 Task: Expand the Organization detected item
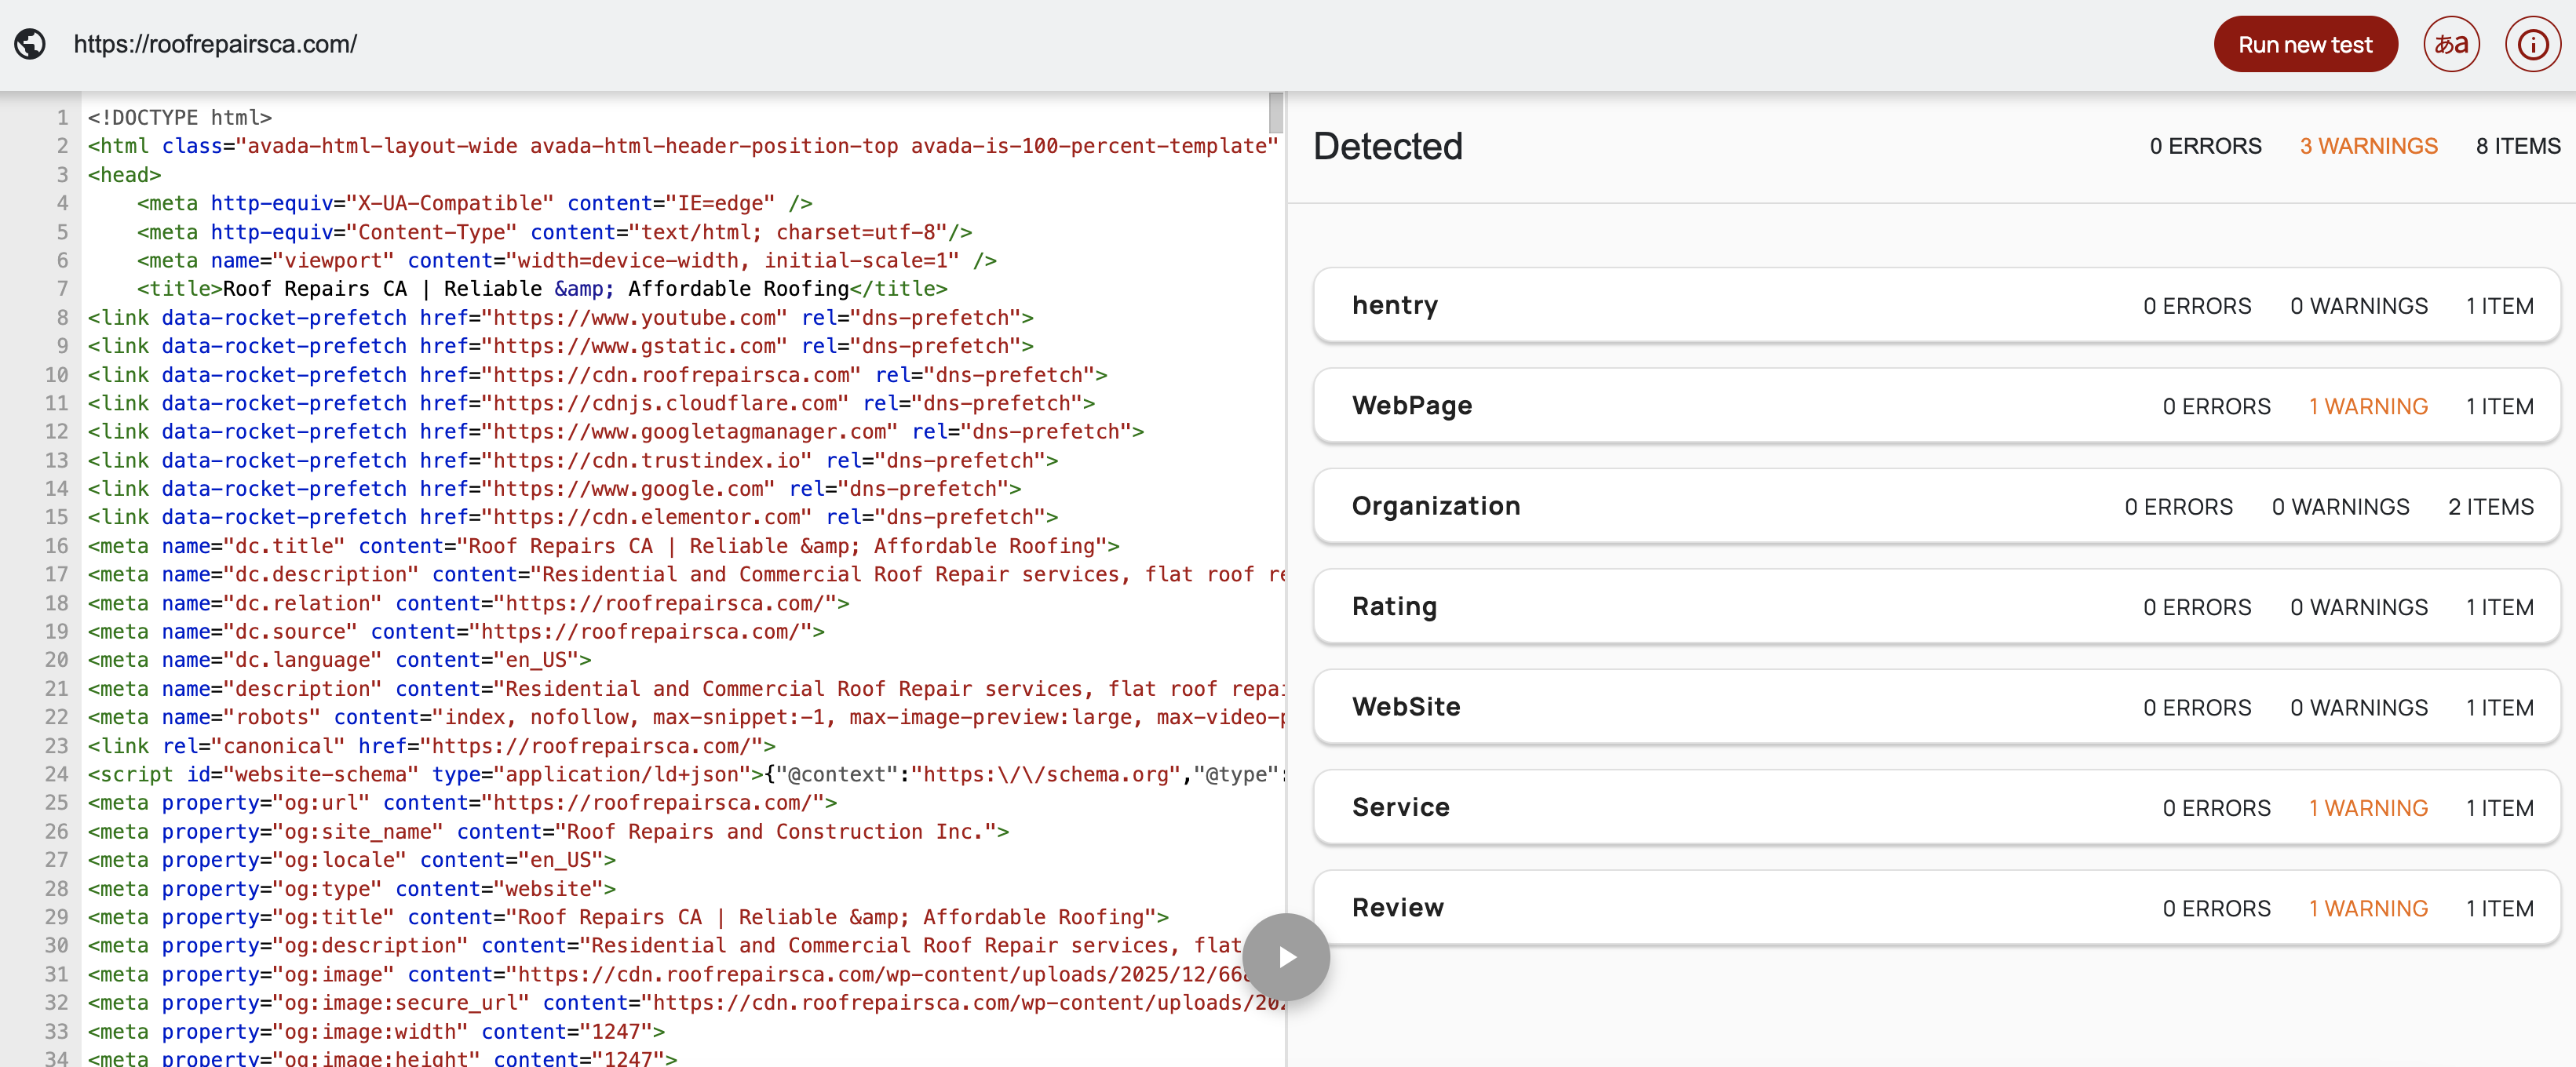pyautogui.click(x=1437, y=506)
